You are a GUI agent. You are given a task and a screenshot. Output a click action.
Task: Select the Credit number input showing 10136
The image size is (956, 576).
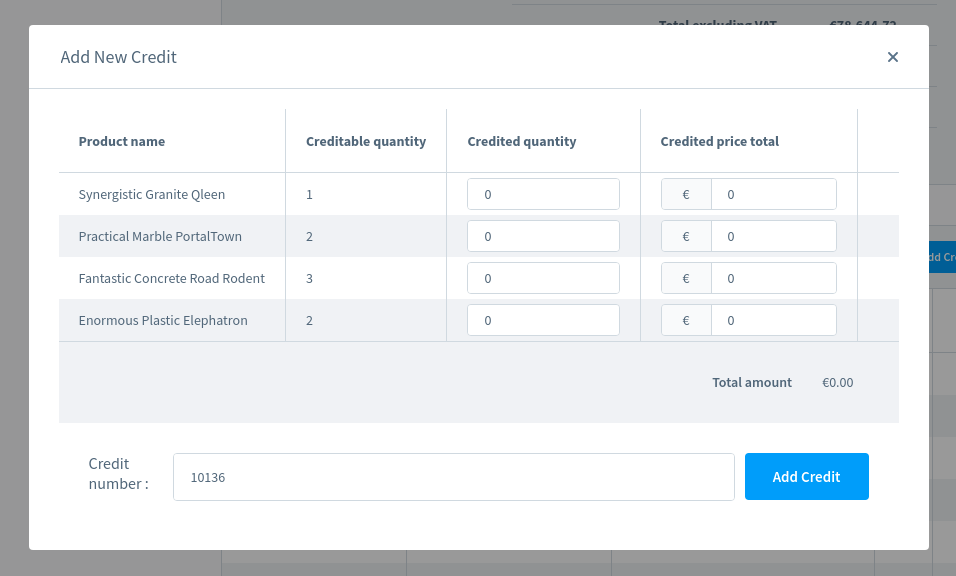click(453, 477)
